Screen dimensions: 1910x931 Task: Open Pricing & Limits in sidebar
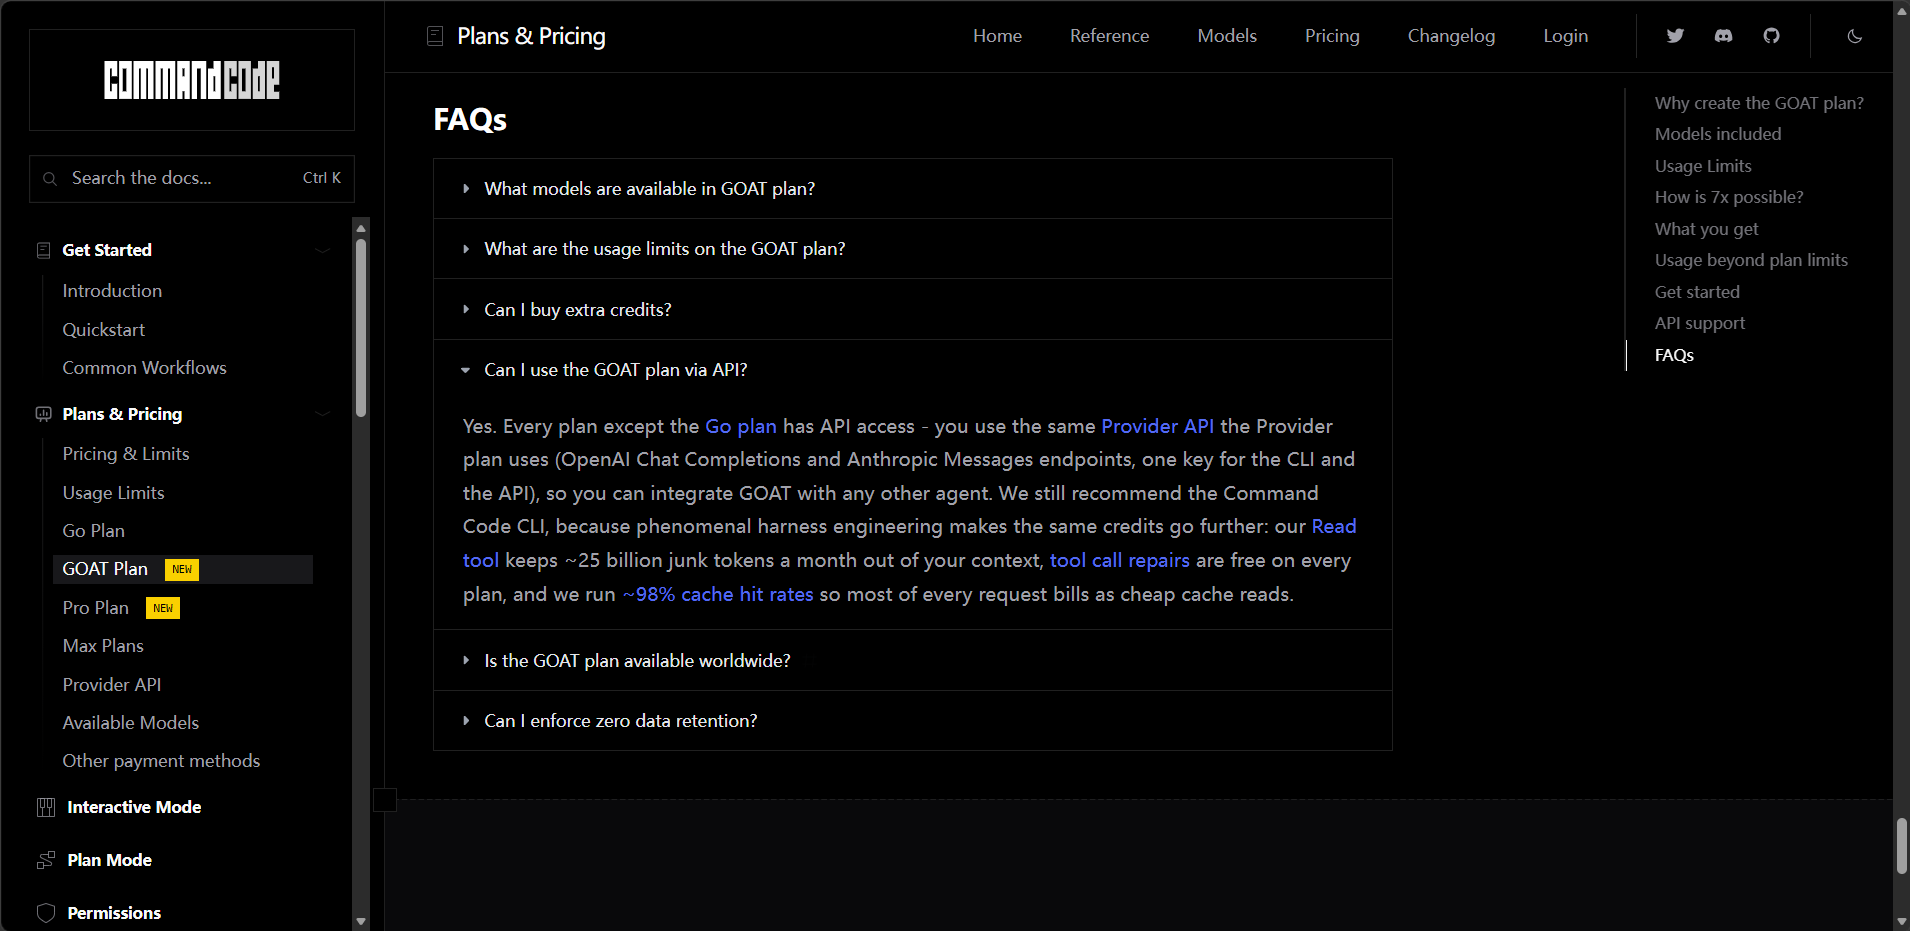point(126,454)
